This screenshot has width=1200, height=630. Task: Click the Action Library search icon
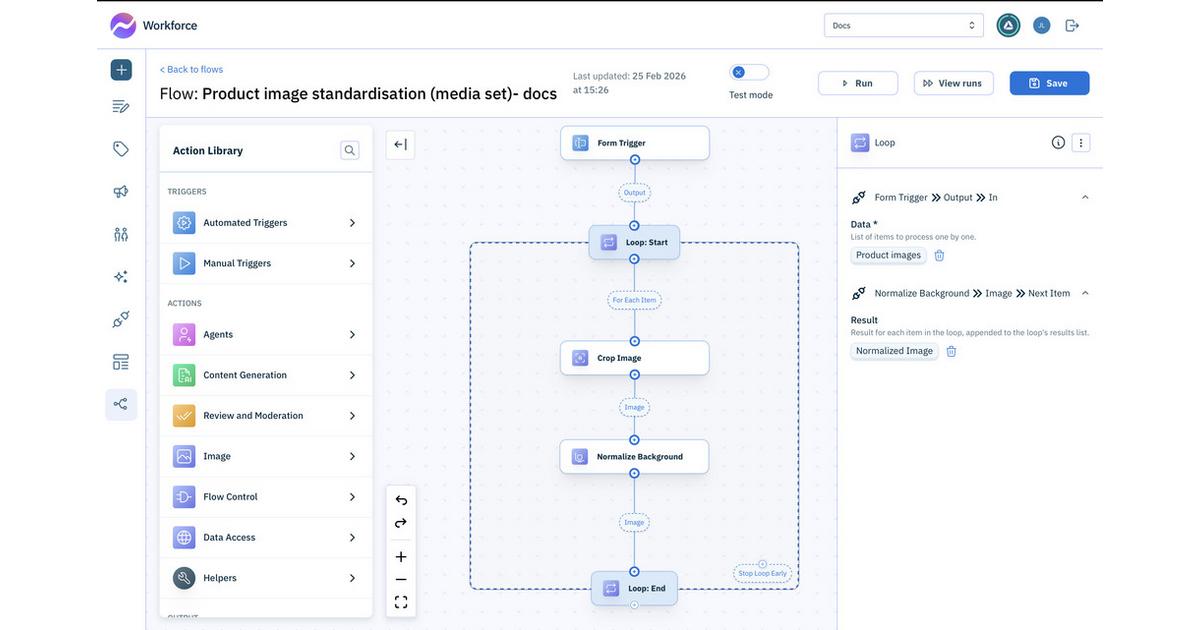[x=349, y=150]
